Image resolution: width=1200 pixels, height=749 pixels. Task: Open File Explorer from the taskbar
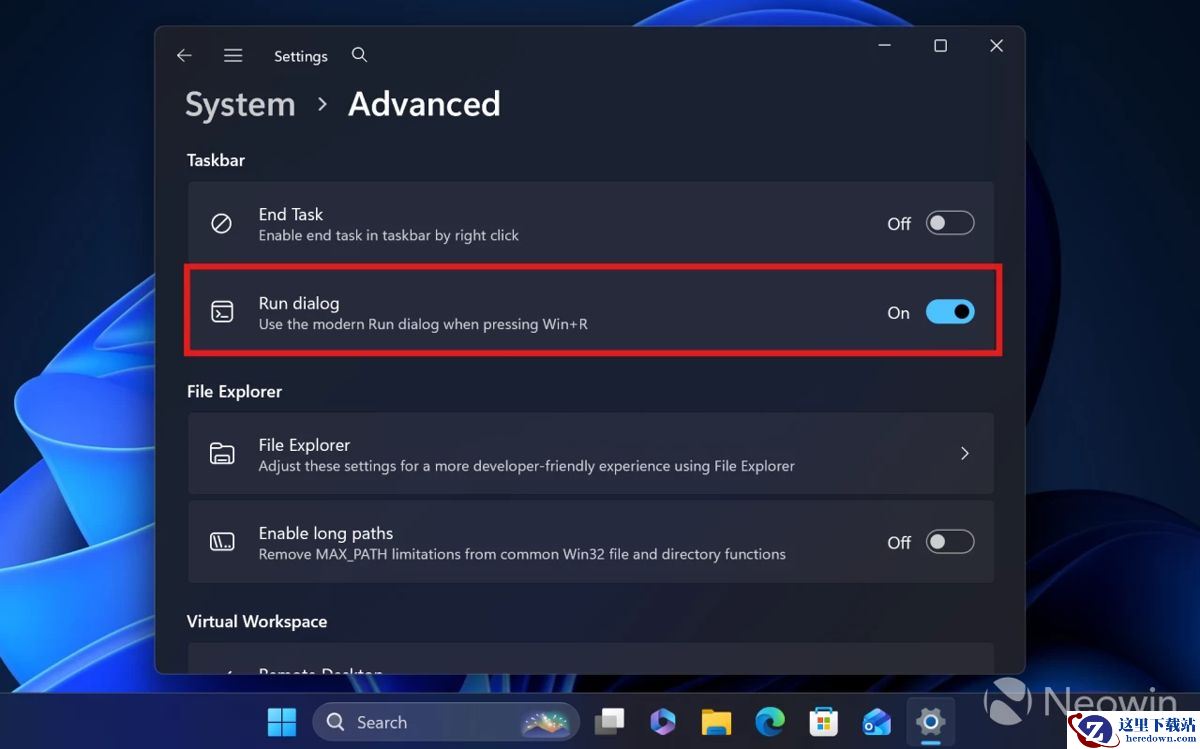pos(716,722)
